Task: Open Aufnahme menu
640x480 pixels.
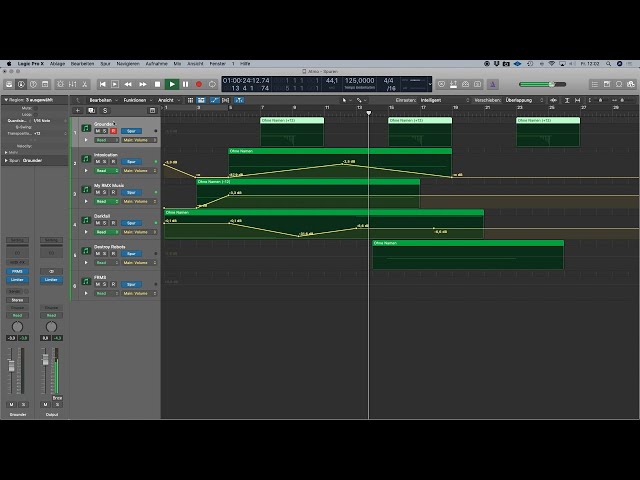Action: pos(157,64)
